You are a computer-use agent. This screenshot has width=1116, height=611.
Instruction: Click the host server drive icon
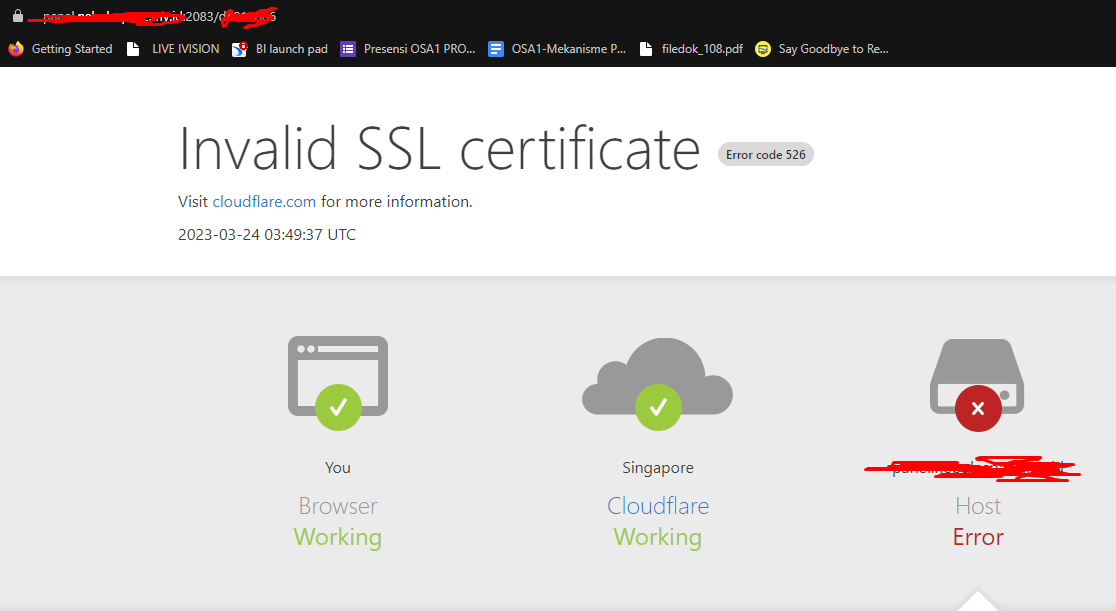point(977,376)
